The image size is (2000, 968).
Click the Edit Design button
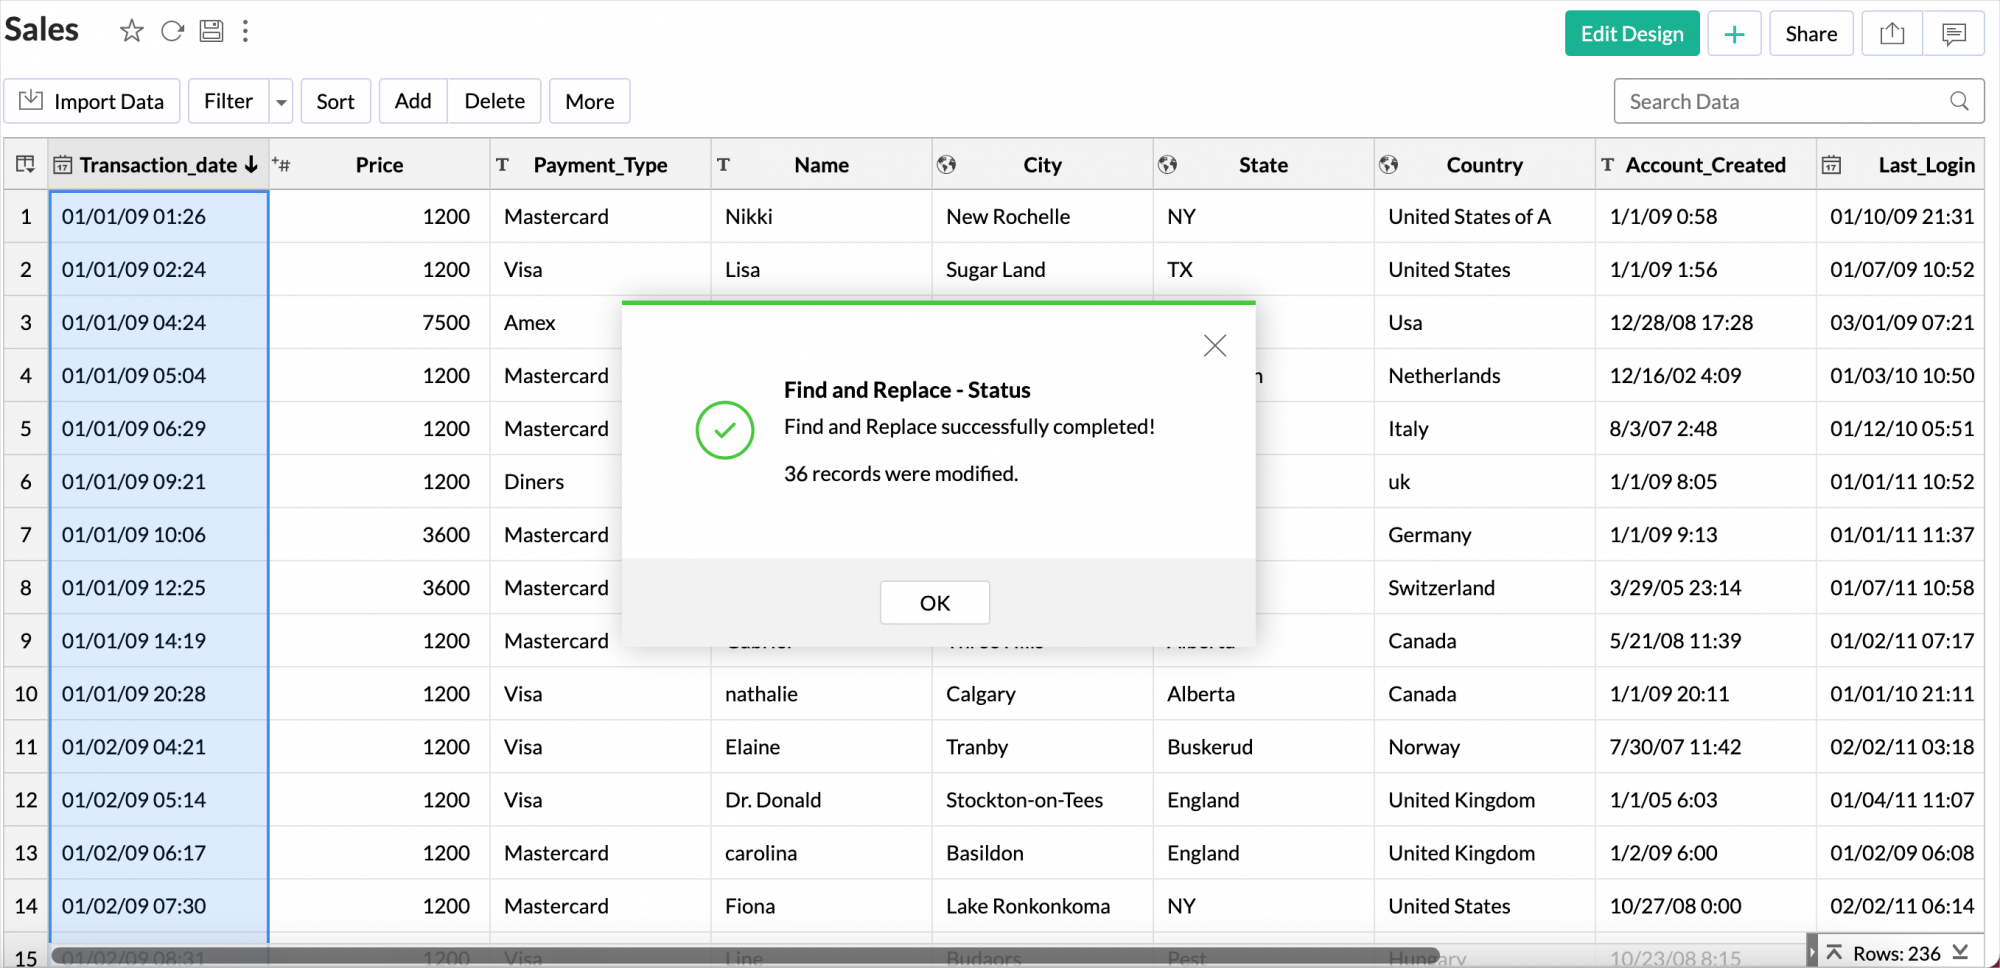tap(1631, 34)
